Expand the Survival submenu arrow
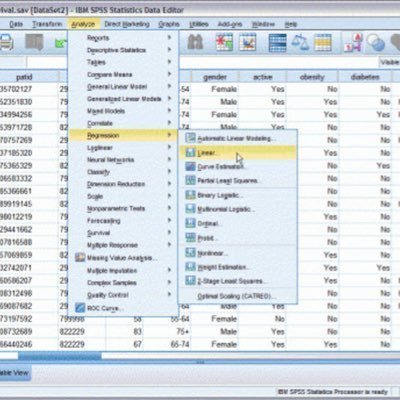The width and height of the screenshot is (400, 400). click(x=169, y=233)
